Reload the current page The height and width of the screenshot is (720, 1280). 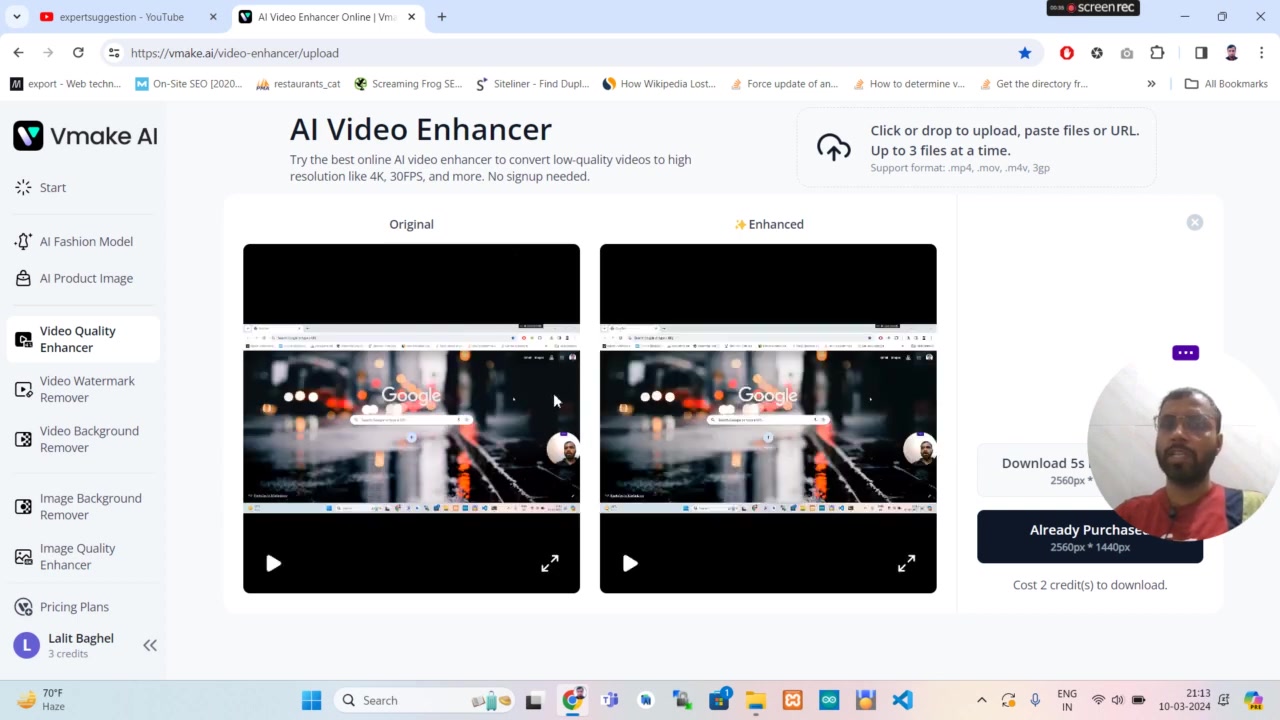tap(78, 53)
